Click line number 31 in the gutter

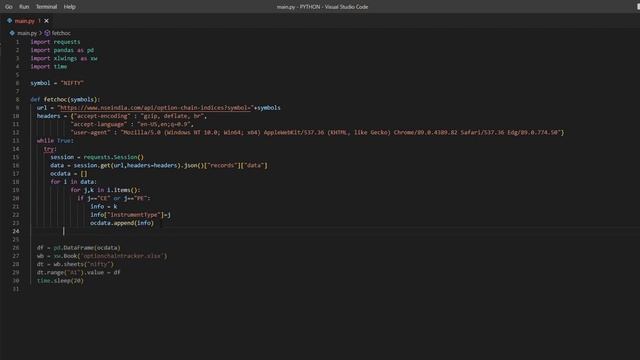[16, 289]
